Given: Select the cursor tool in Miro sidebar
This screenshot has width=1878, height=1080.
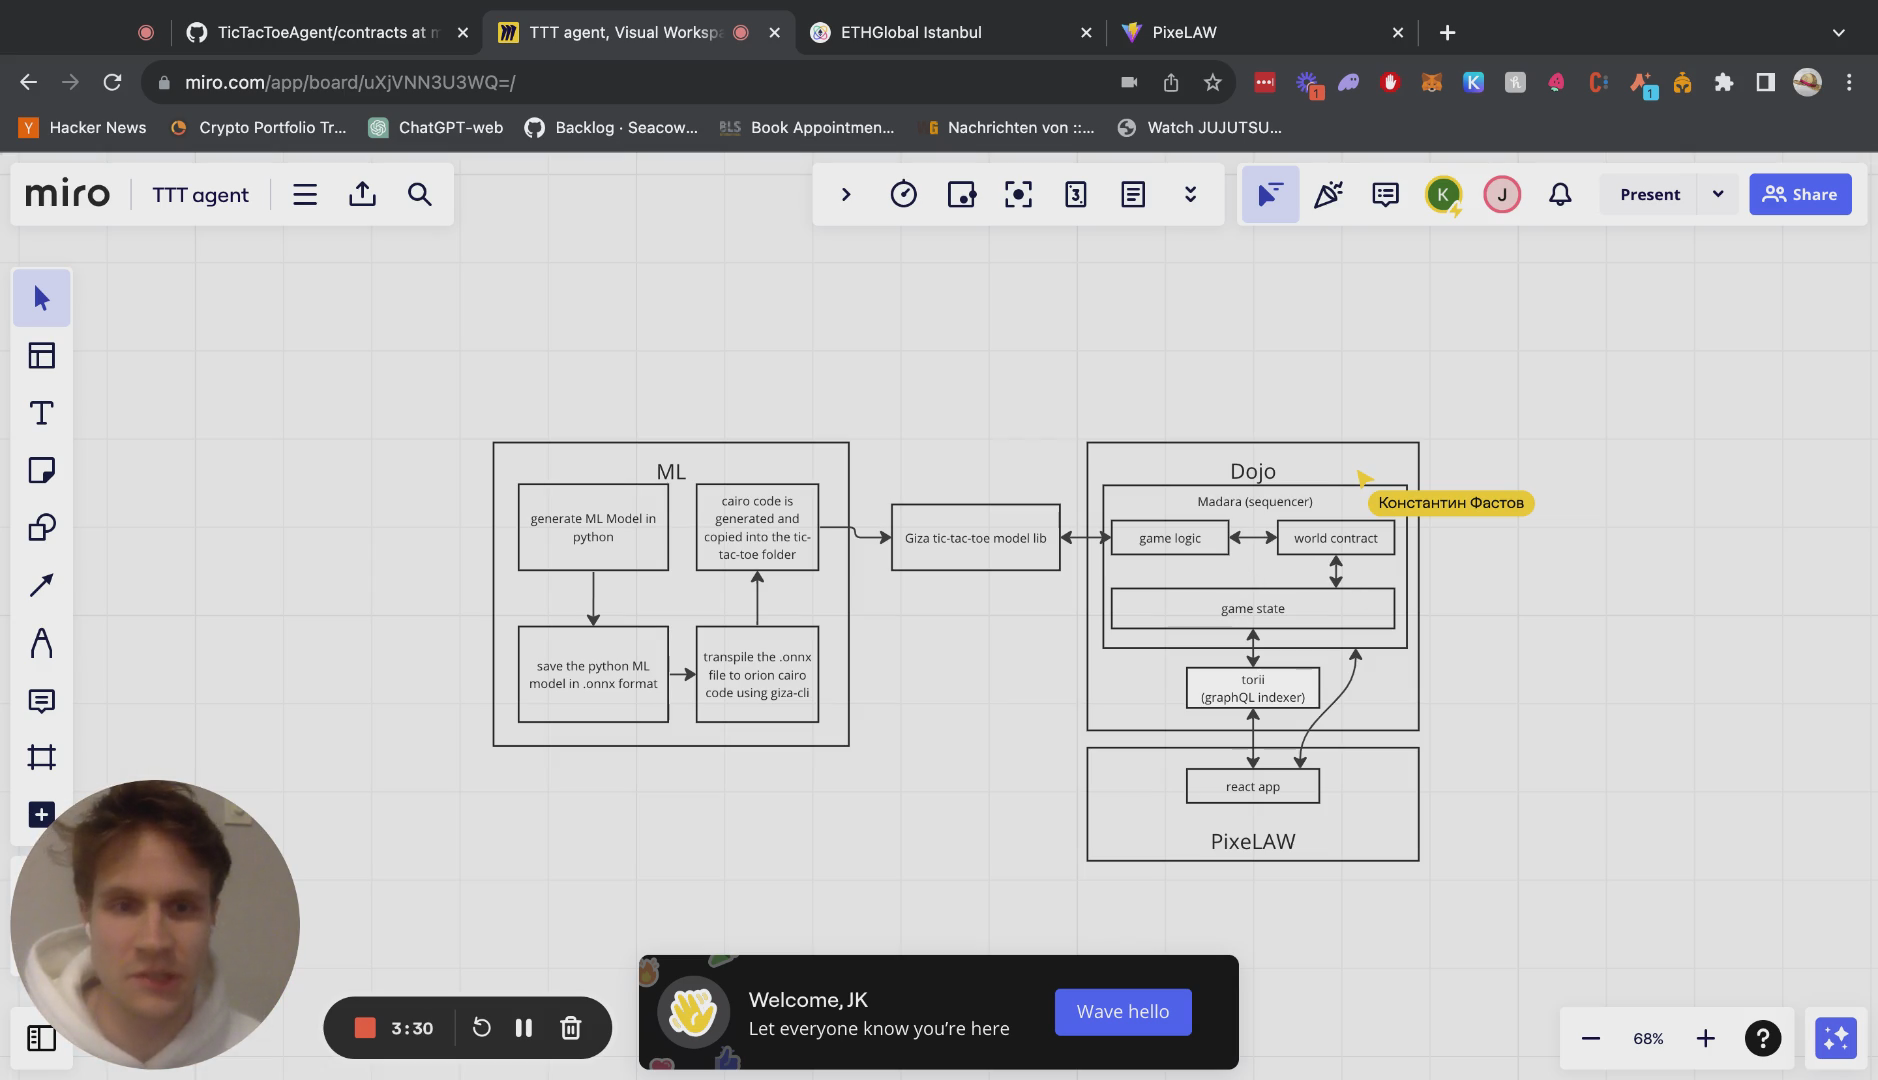Looking at the screenshot, I should coord(41,298).
